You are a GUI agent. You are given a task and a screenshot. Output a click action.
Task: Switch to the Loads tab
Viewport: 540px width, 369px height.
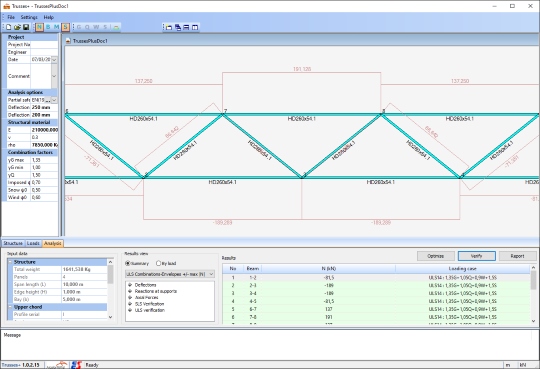(33, 243)
